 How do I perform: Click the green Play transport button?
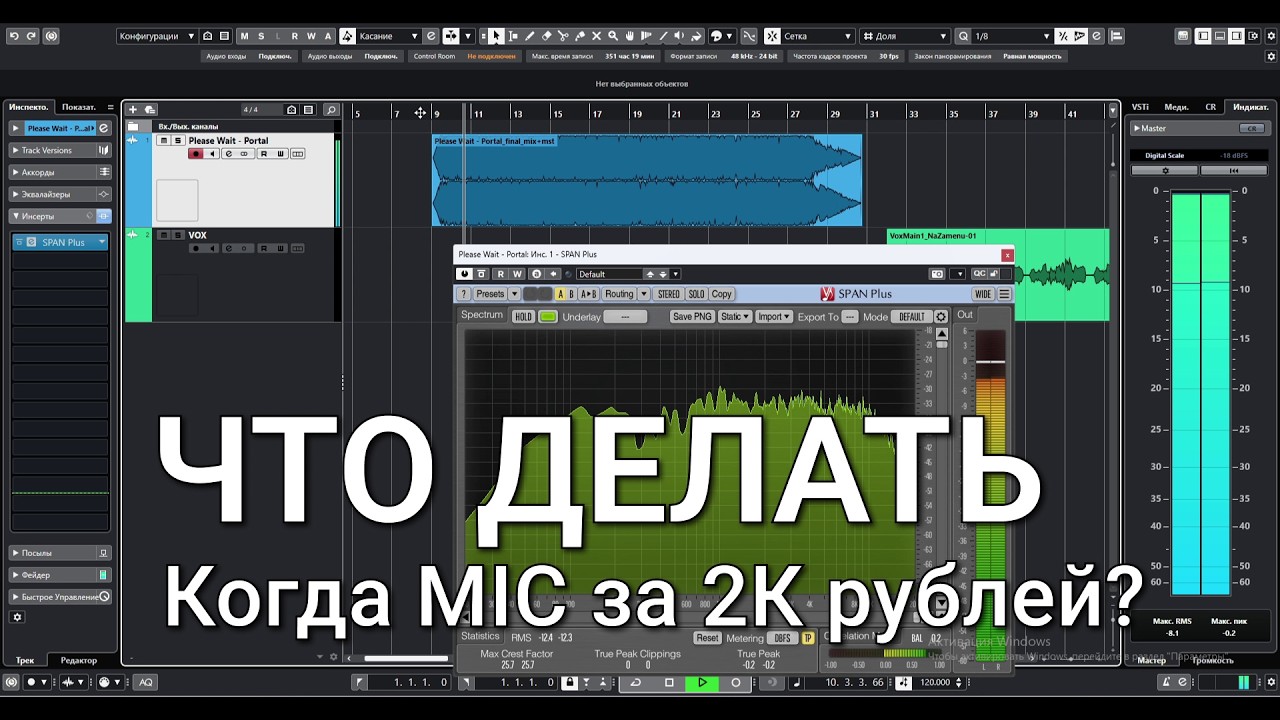click(702, 682)
